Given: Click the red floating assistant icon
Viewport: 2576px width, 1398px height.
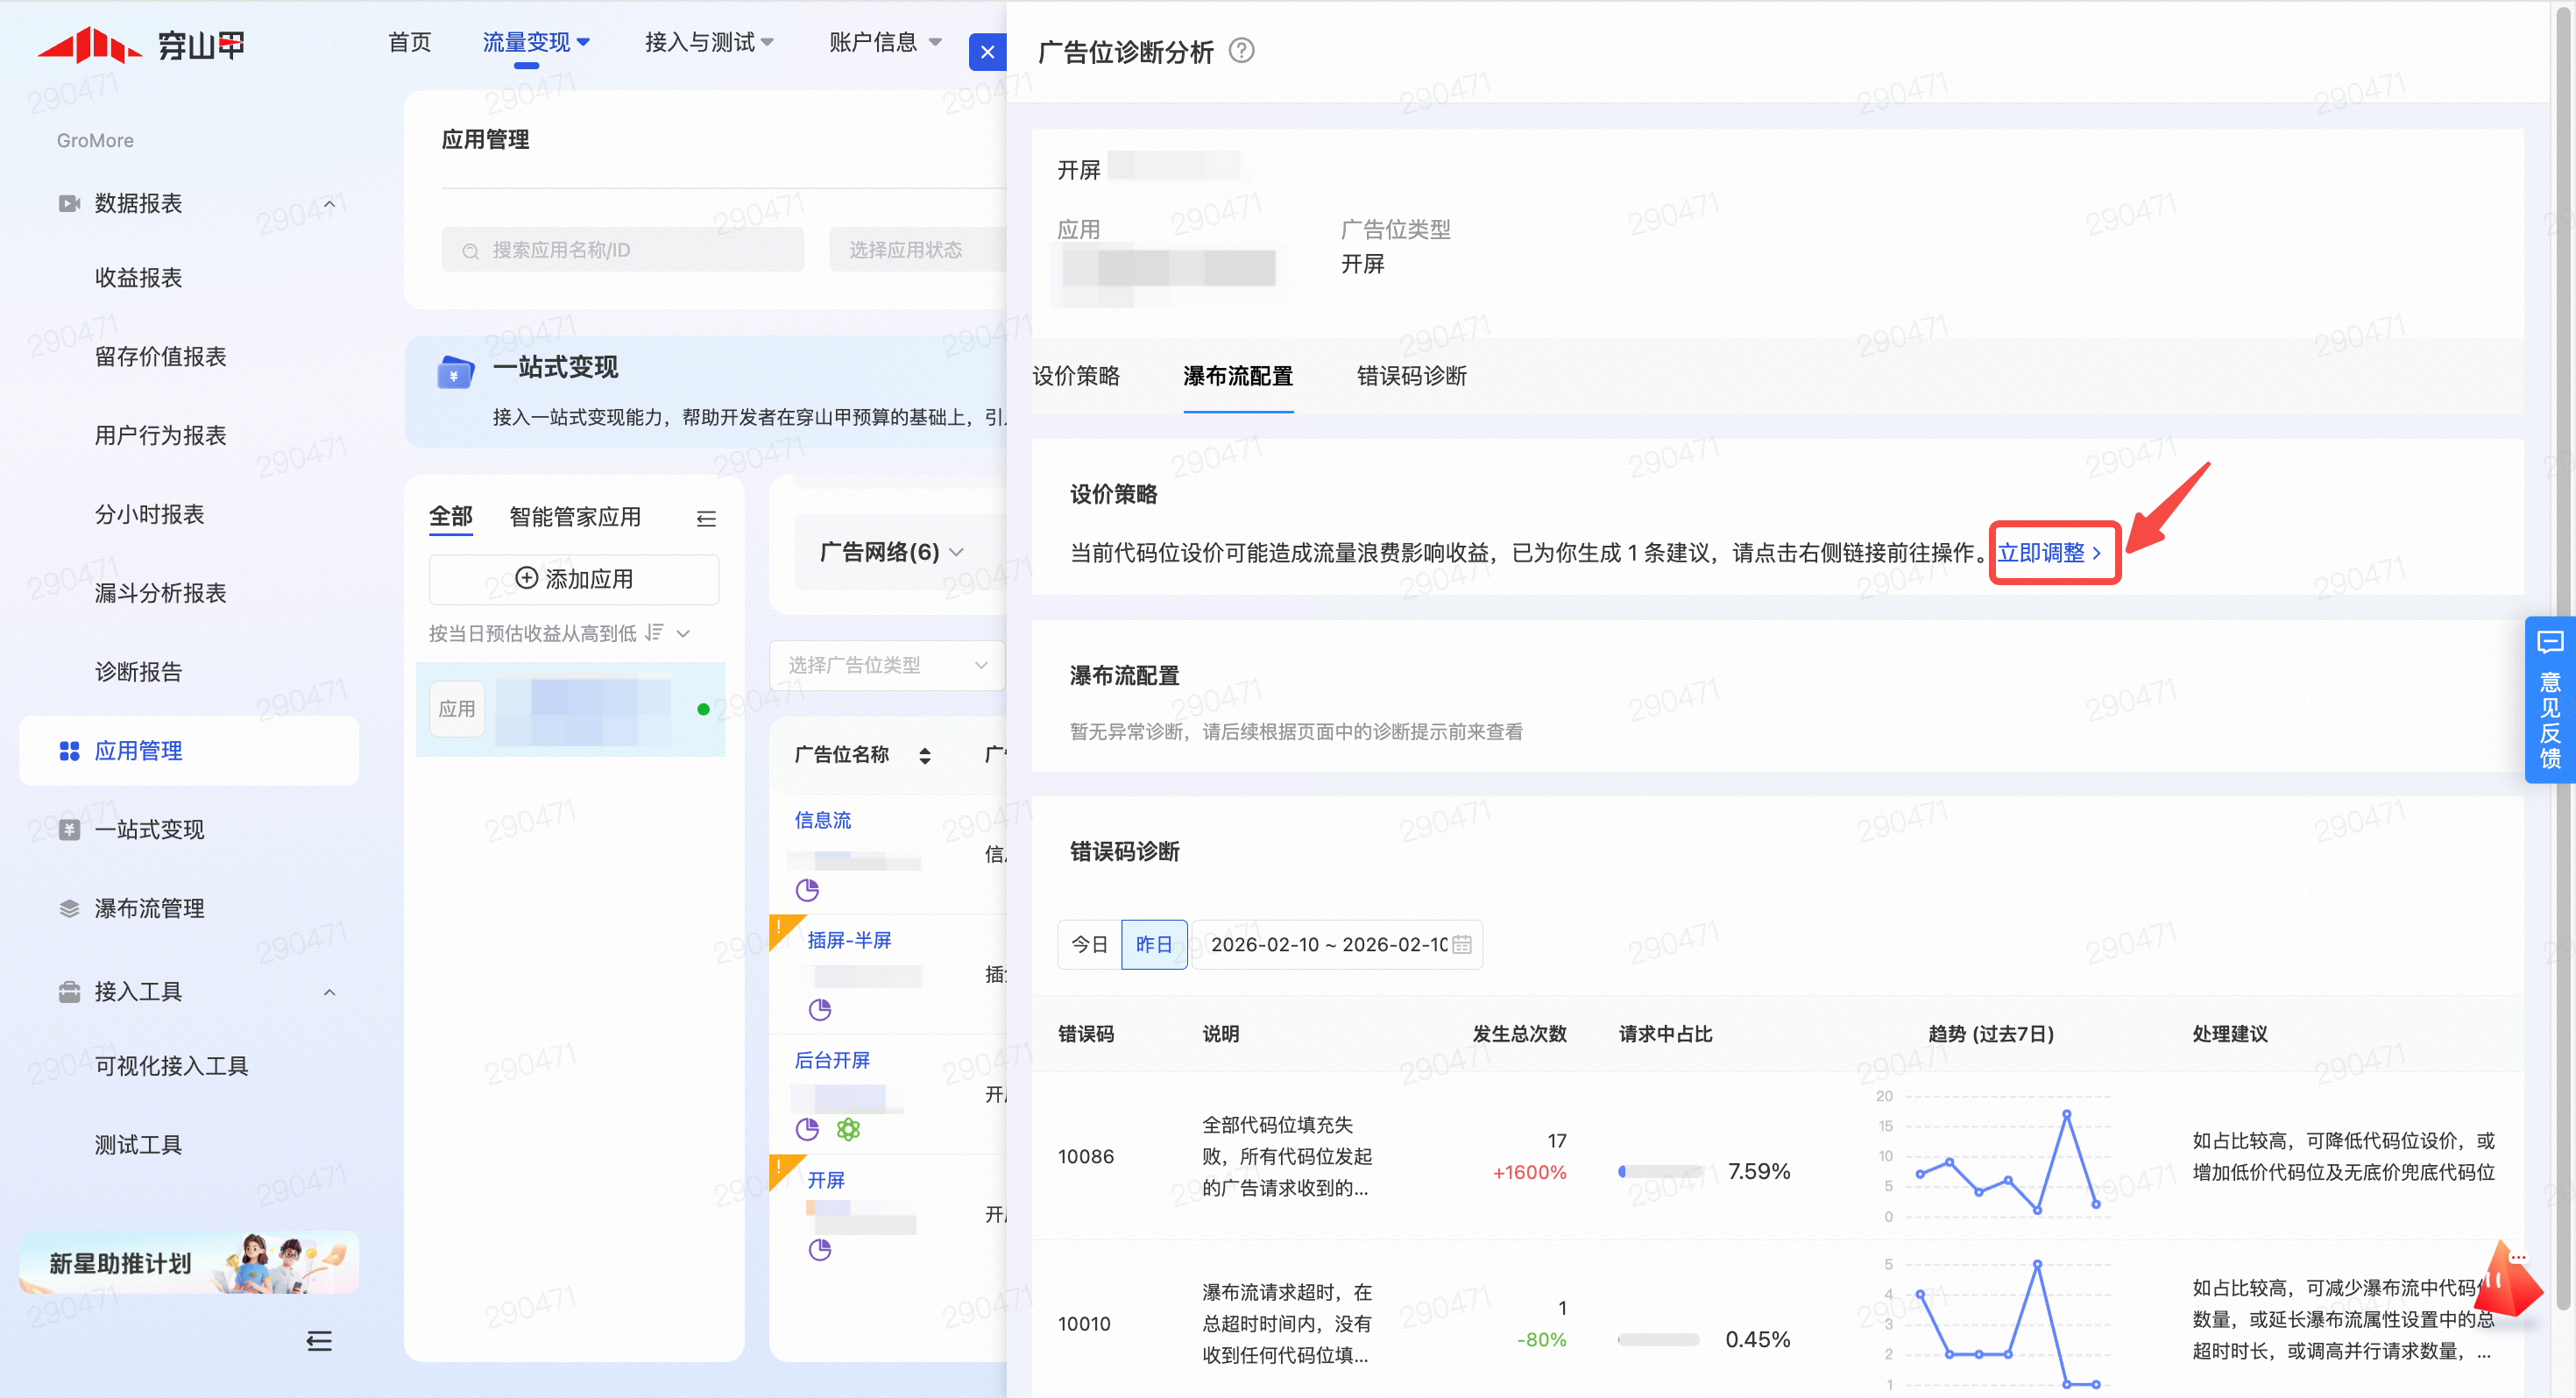Looking at the screenshot, I should point(2508,1280).
